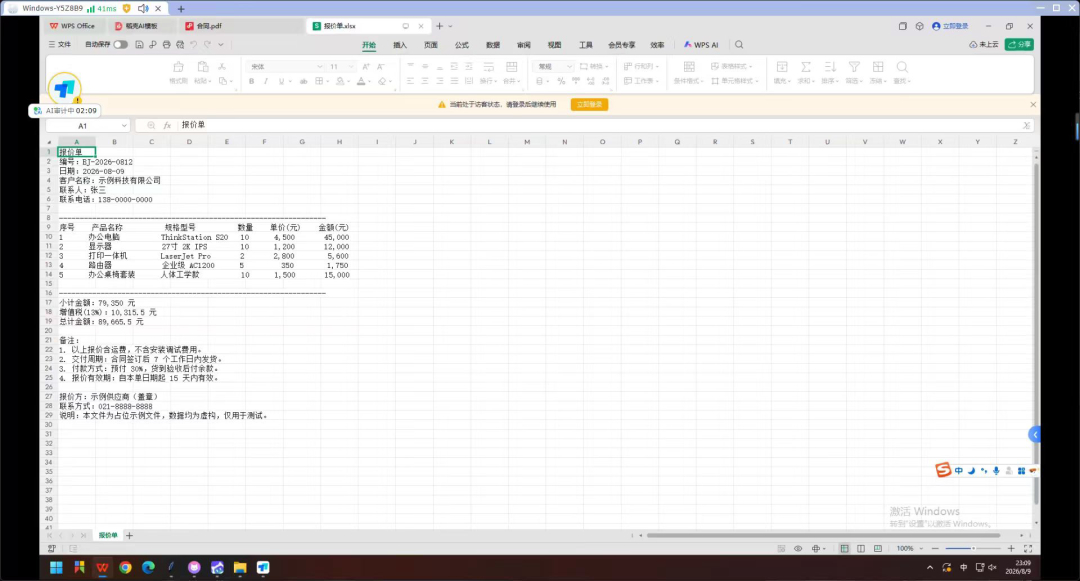The height and width of the screenshot is (581, 1080).
Task: Open the Page (页面) ribbon tab
Action: click(x=431, y=45)
